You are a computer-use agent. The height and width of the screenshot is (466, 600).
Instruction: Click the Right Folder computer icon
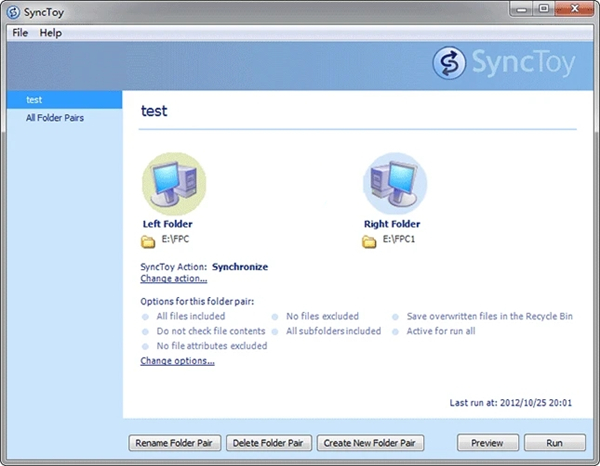[x=394, y=184]
